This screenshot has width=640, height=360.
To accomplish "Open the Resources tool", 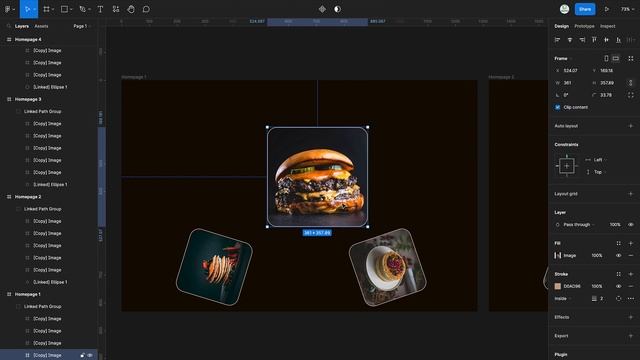I will (116, 9).
